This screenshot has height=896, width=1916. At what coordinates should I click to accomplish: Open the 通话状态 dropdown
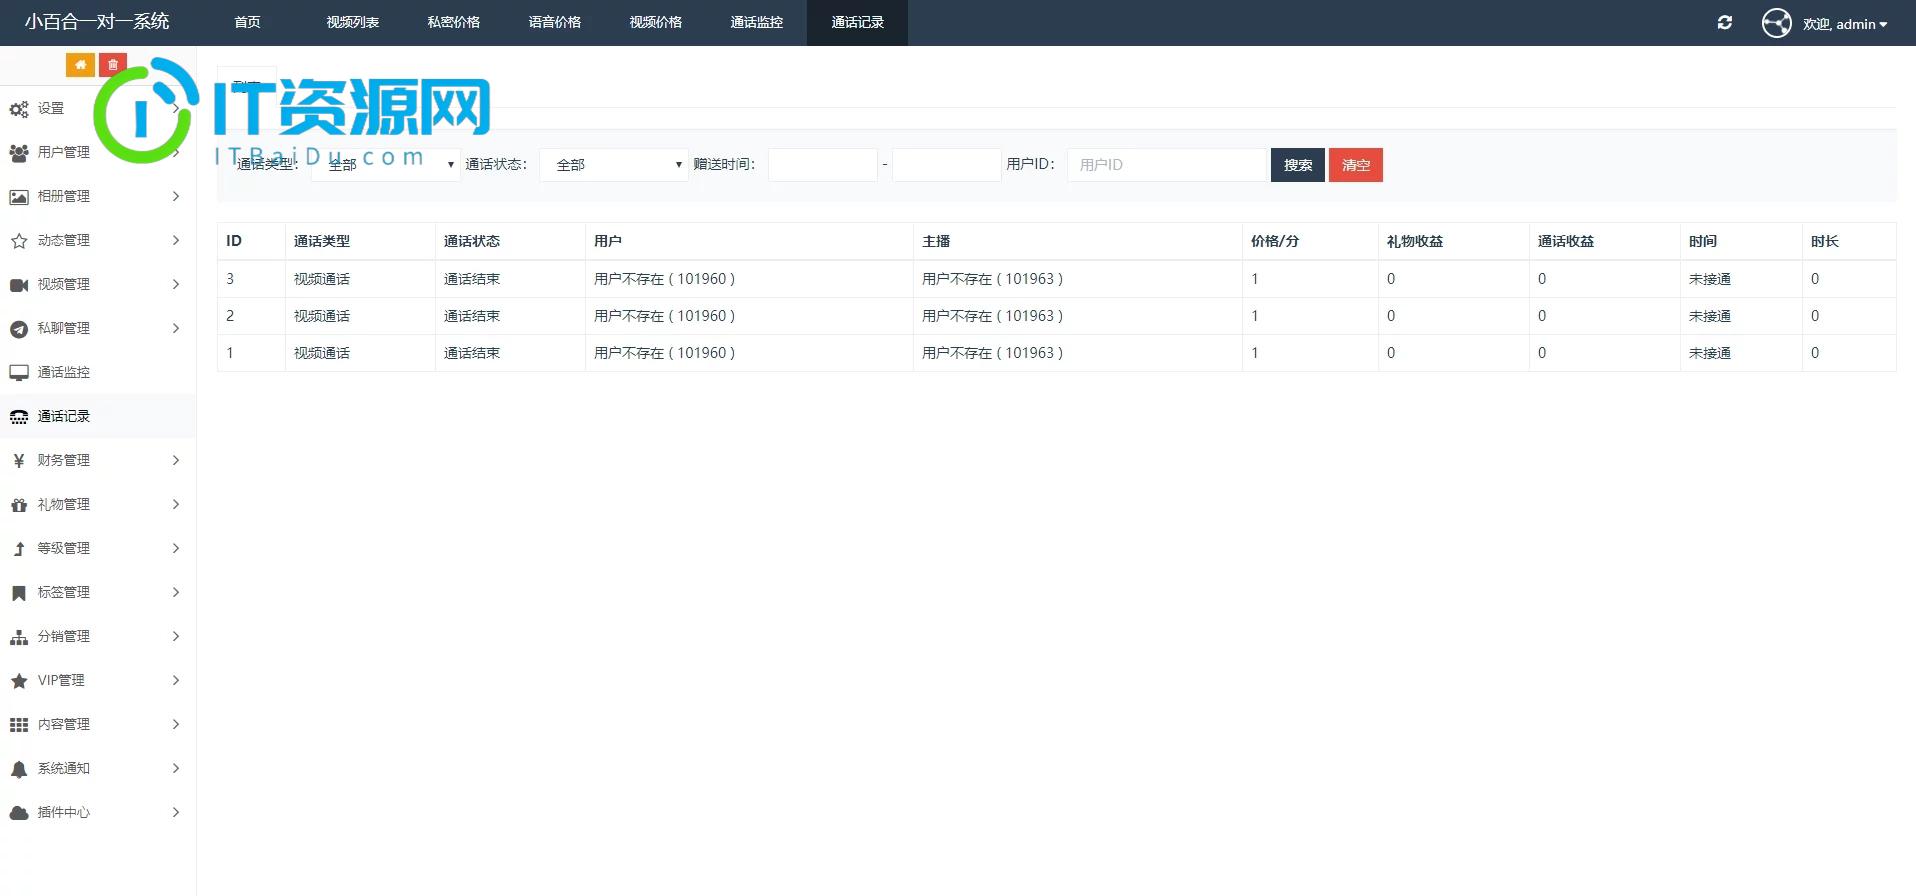(614, 165)
